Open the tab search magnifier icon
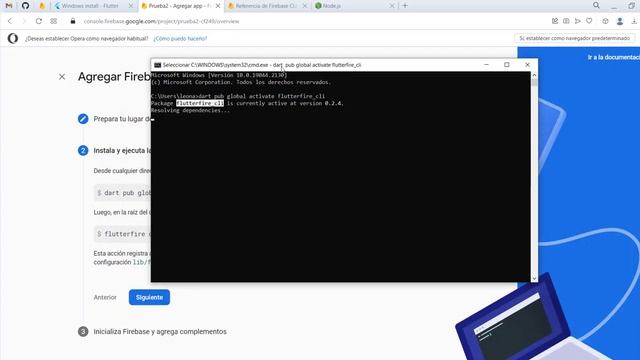The image size is (640, 360). tap(596, 5)
